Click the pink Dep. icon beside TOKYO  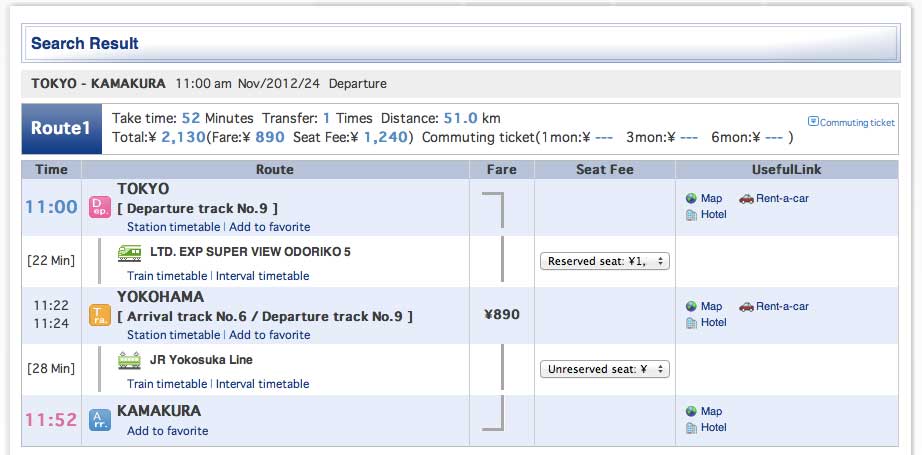pyautogui.click(x=100, y=208)
